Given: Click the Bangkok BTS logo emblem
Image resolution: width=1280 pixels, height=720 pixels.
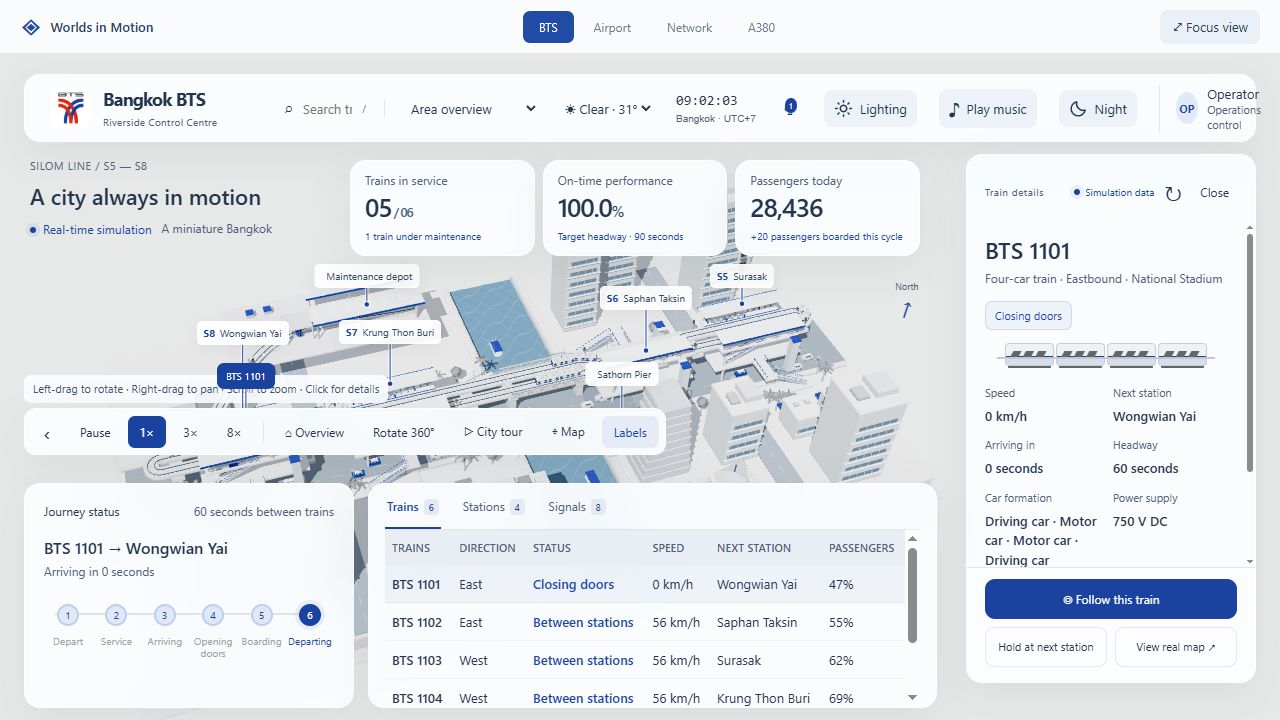Looking at the screenshot, I should (70, 108).
